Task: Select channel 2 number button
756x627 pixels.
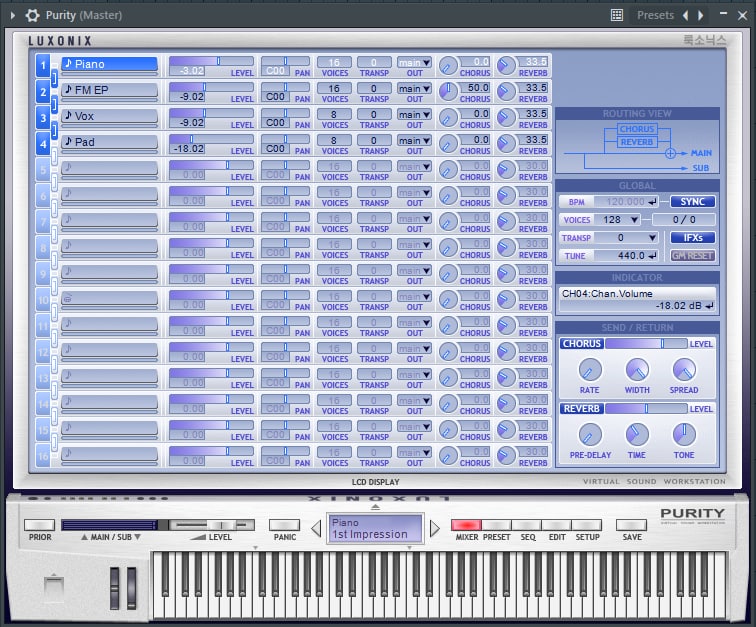Action: point(43,91)
